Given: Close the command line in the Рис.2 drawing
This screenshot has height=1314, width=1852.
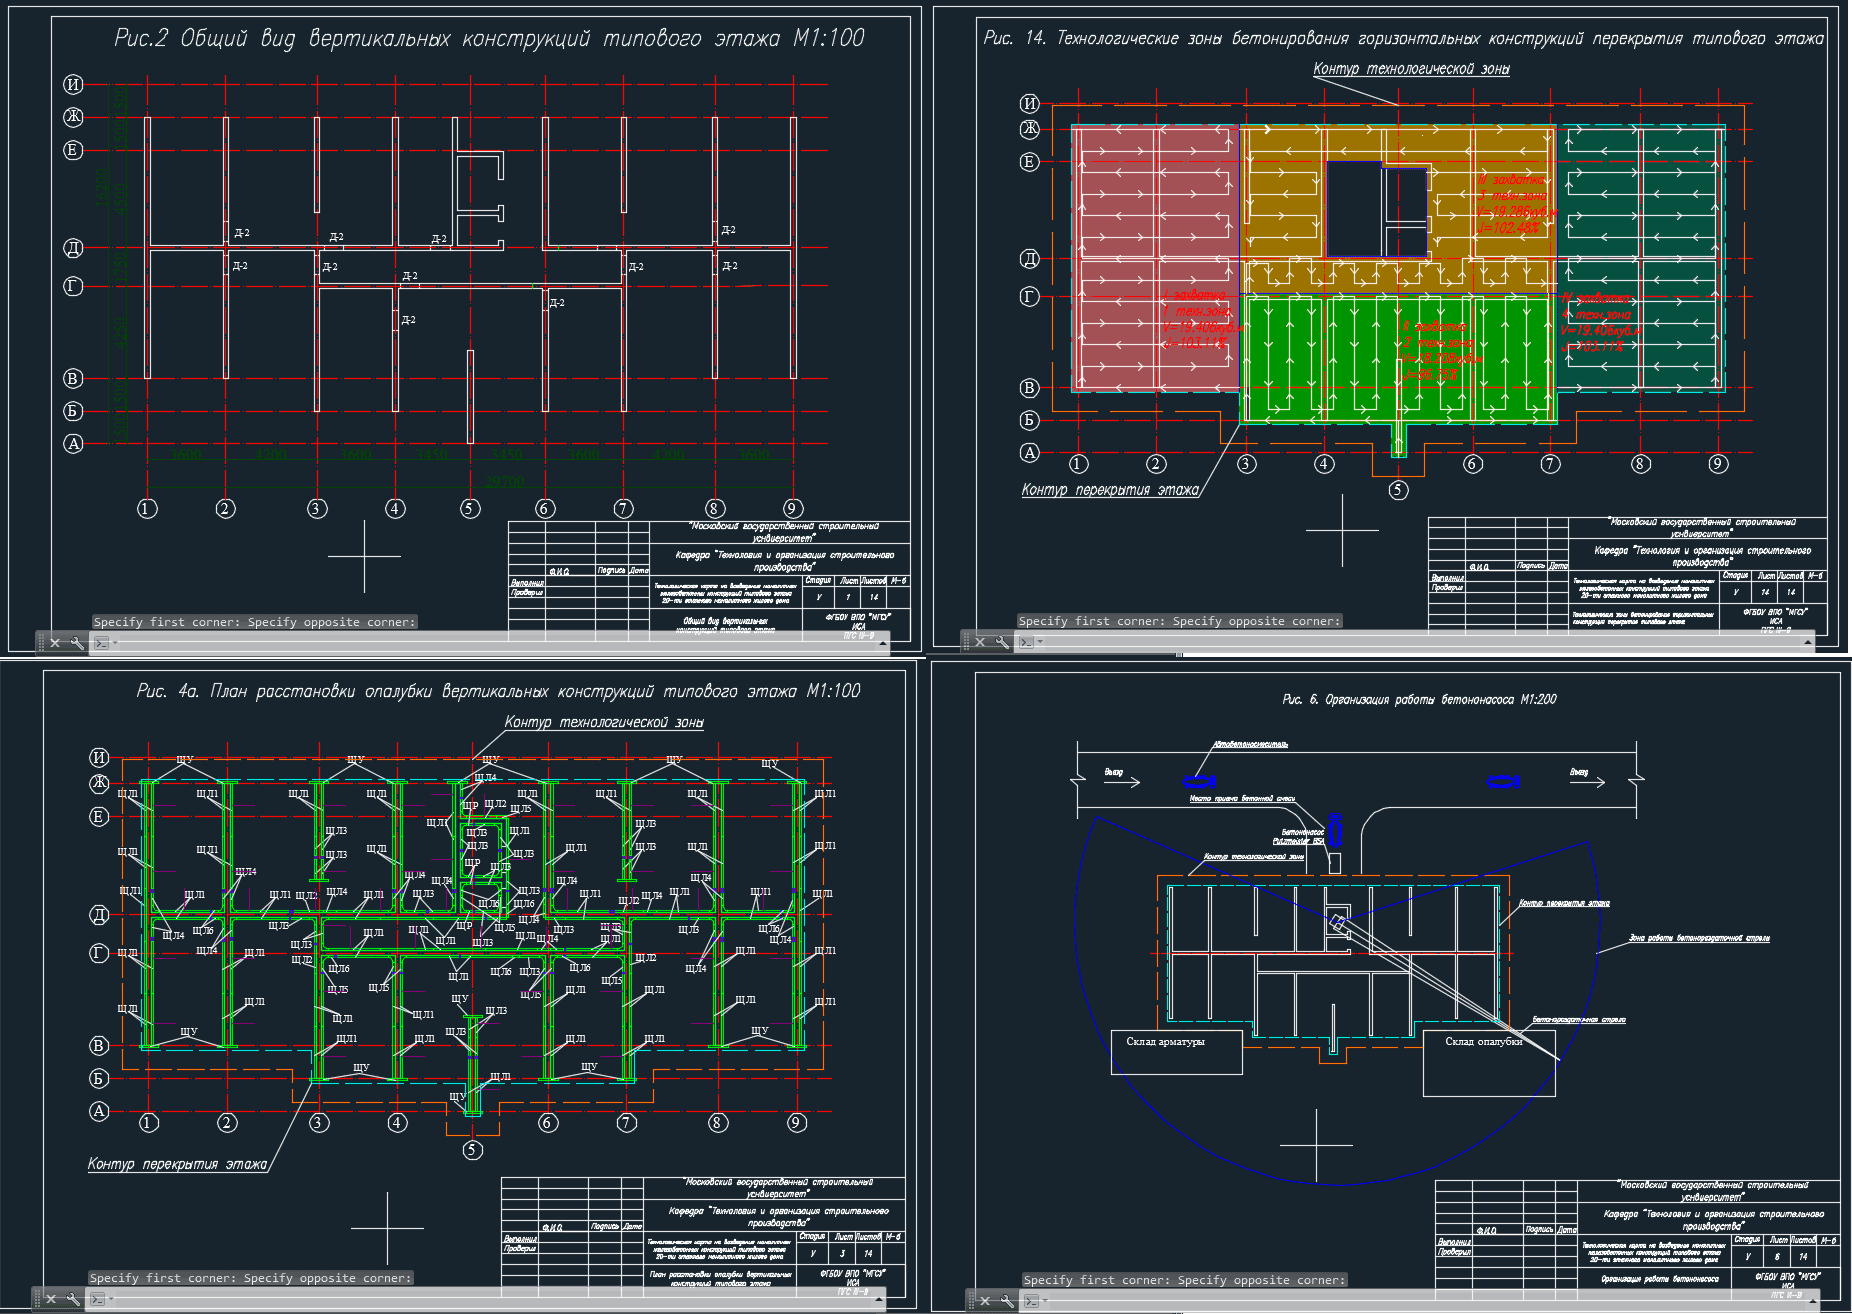Looking at the screenshot, I should tap(56, 643).
